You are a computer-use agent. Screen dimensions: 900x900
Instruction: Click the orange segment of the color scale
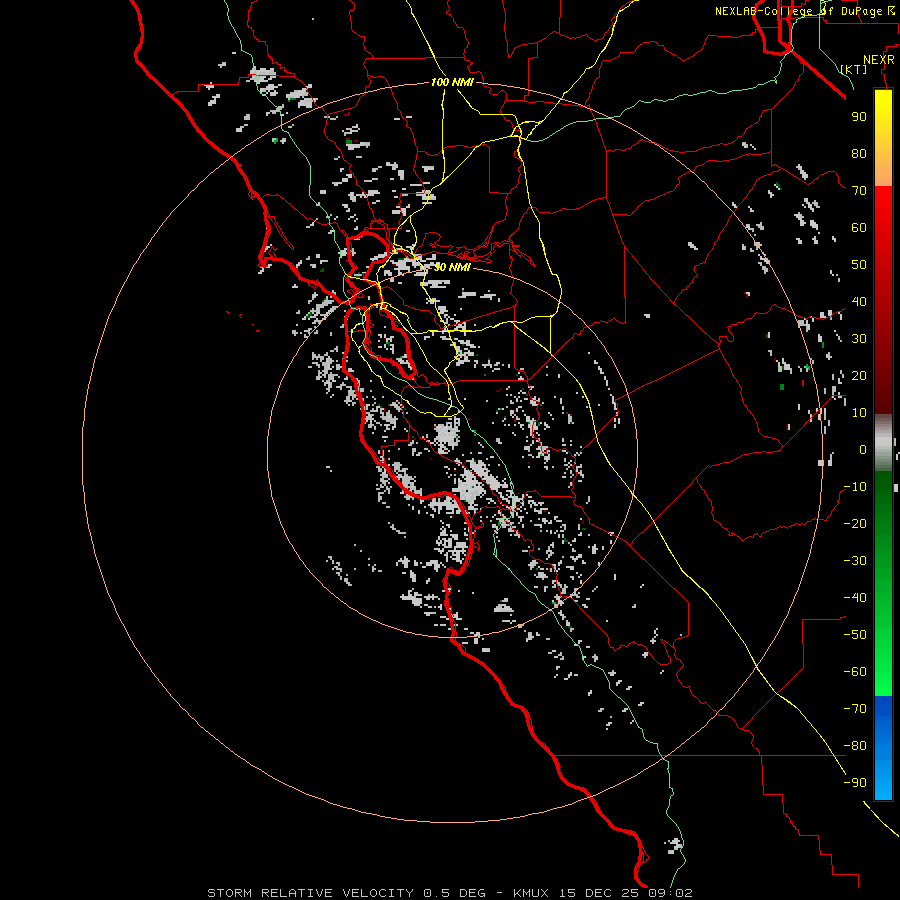pos(883,169)
